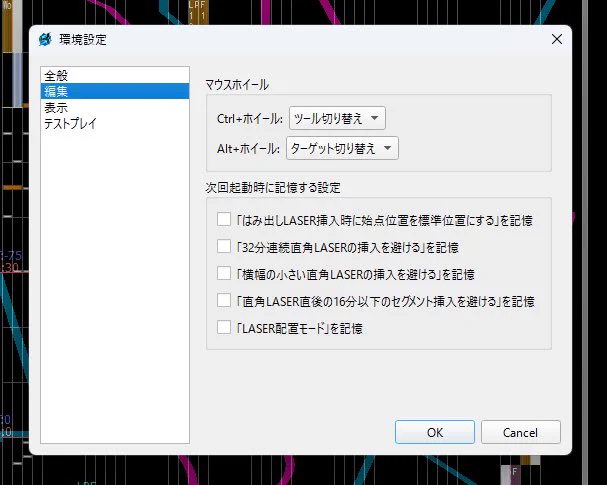Close the 環境設定 dialog with X
This screenshot has width=607, height=485.
[557, 39]
